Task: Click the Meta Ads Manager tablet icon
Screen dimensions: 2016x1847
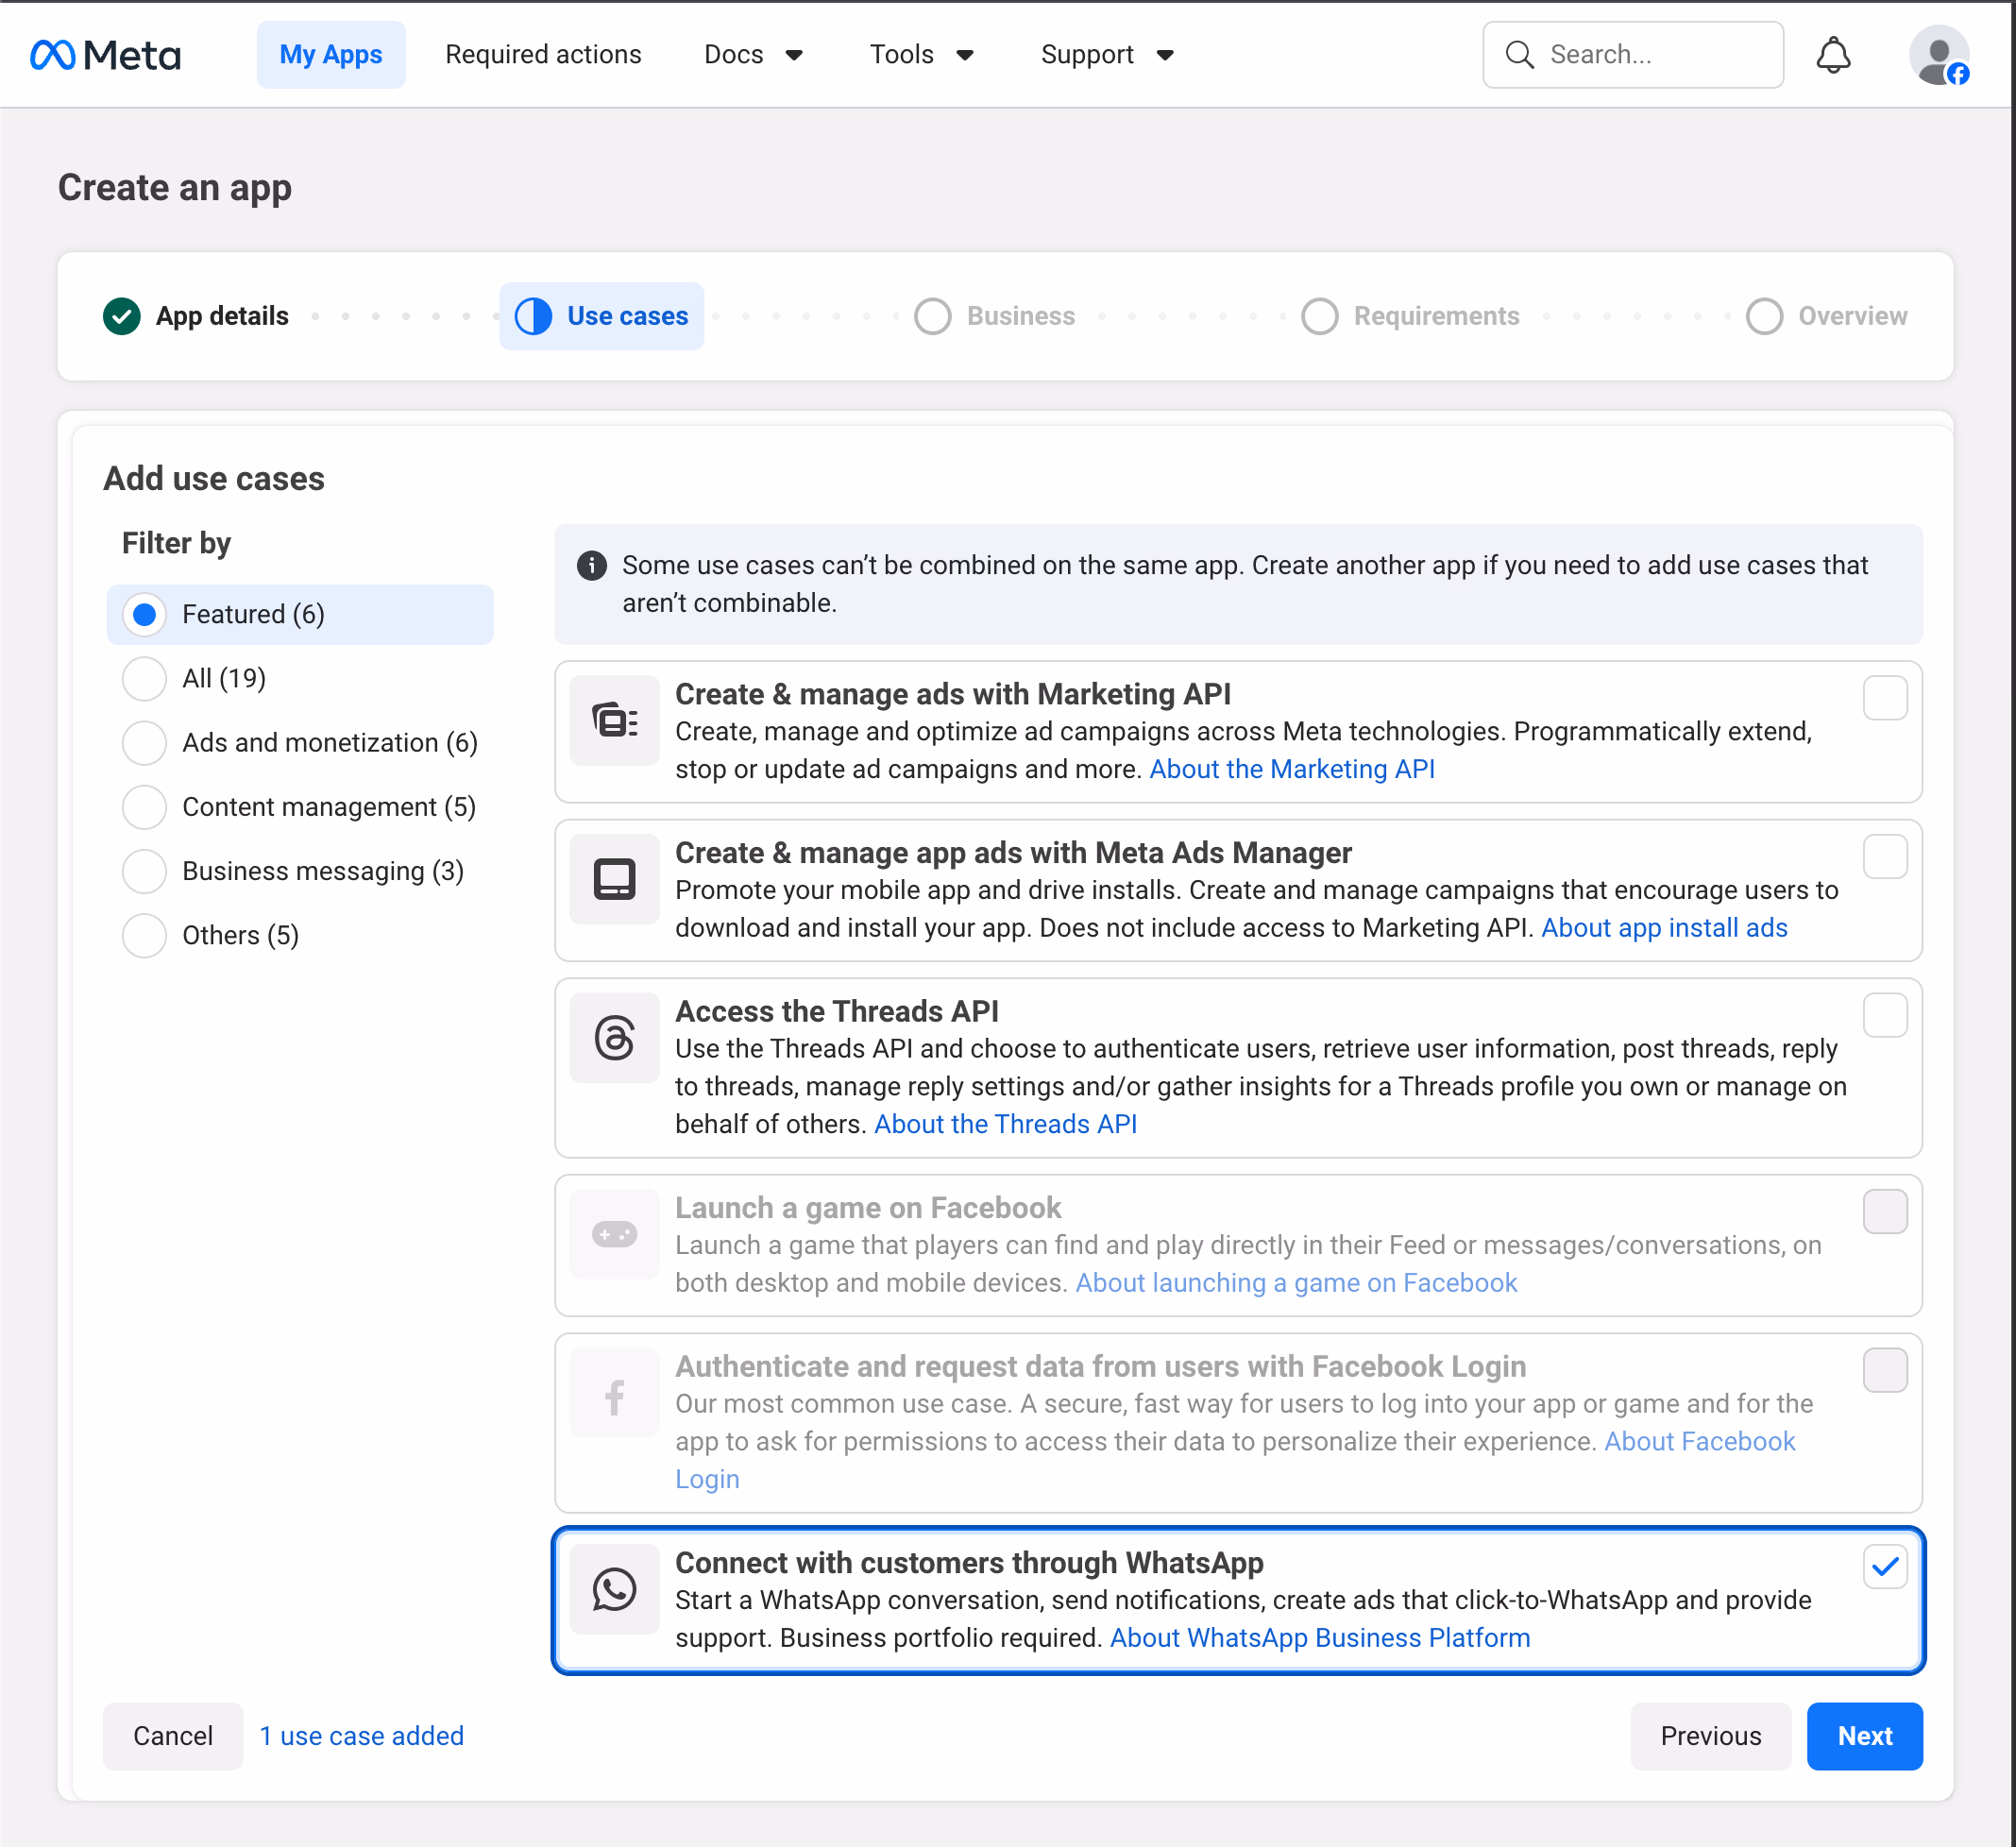Action: coord(614,879)
